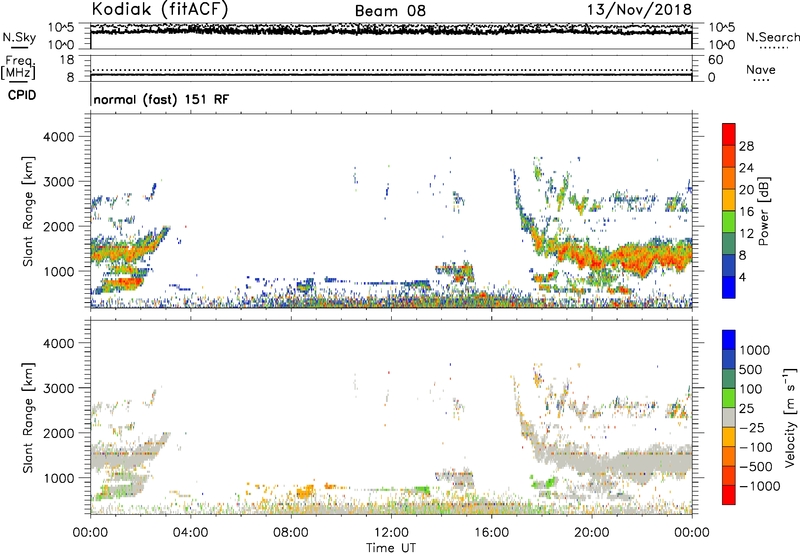Click the "12:00" time tick label
This screenshot has height=554, width=800.
tap(391, 533)
